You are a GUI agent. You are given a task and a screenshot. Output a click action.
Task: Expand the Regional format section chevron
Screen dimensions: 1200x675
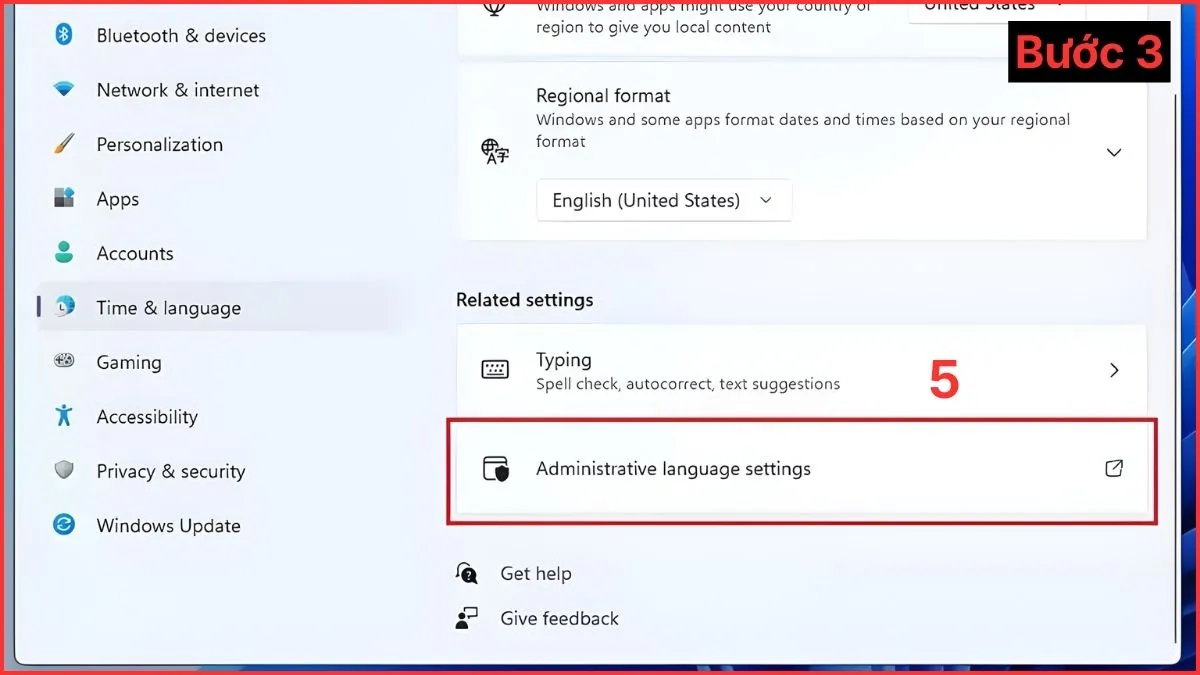[1114, 152]
